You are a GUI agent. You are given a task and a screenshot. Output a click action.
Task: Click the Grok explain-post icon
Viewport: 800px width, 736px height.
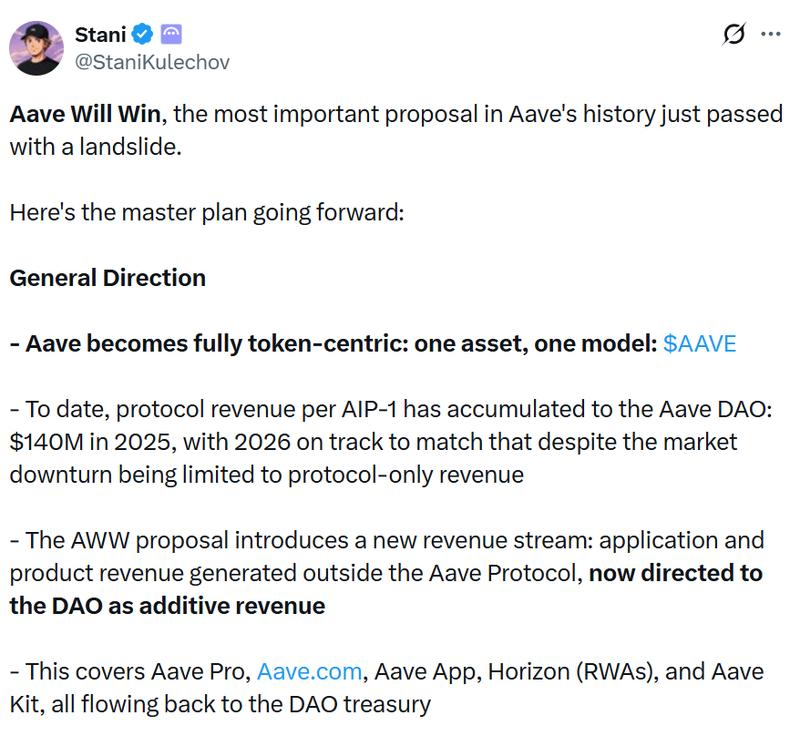[733, 34]
